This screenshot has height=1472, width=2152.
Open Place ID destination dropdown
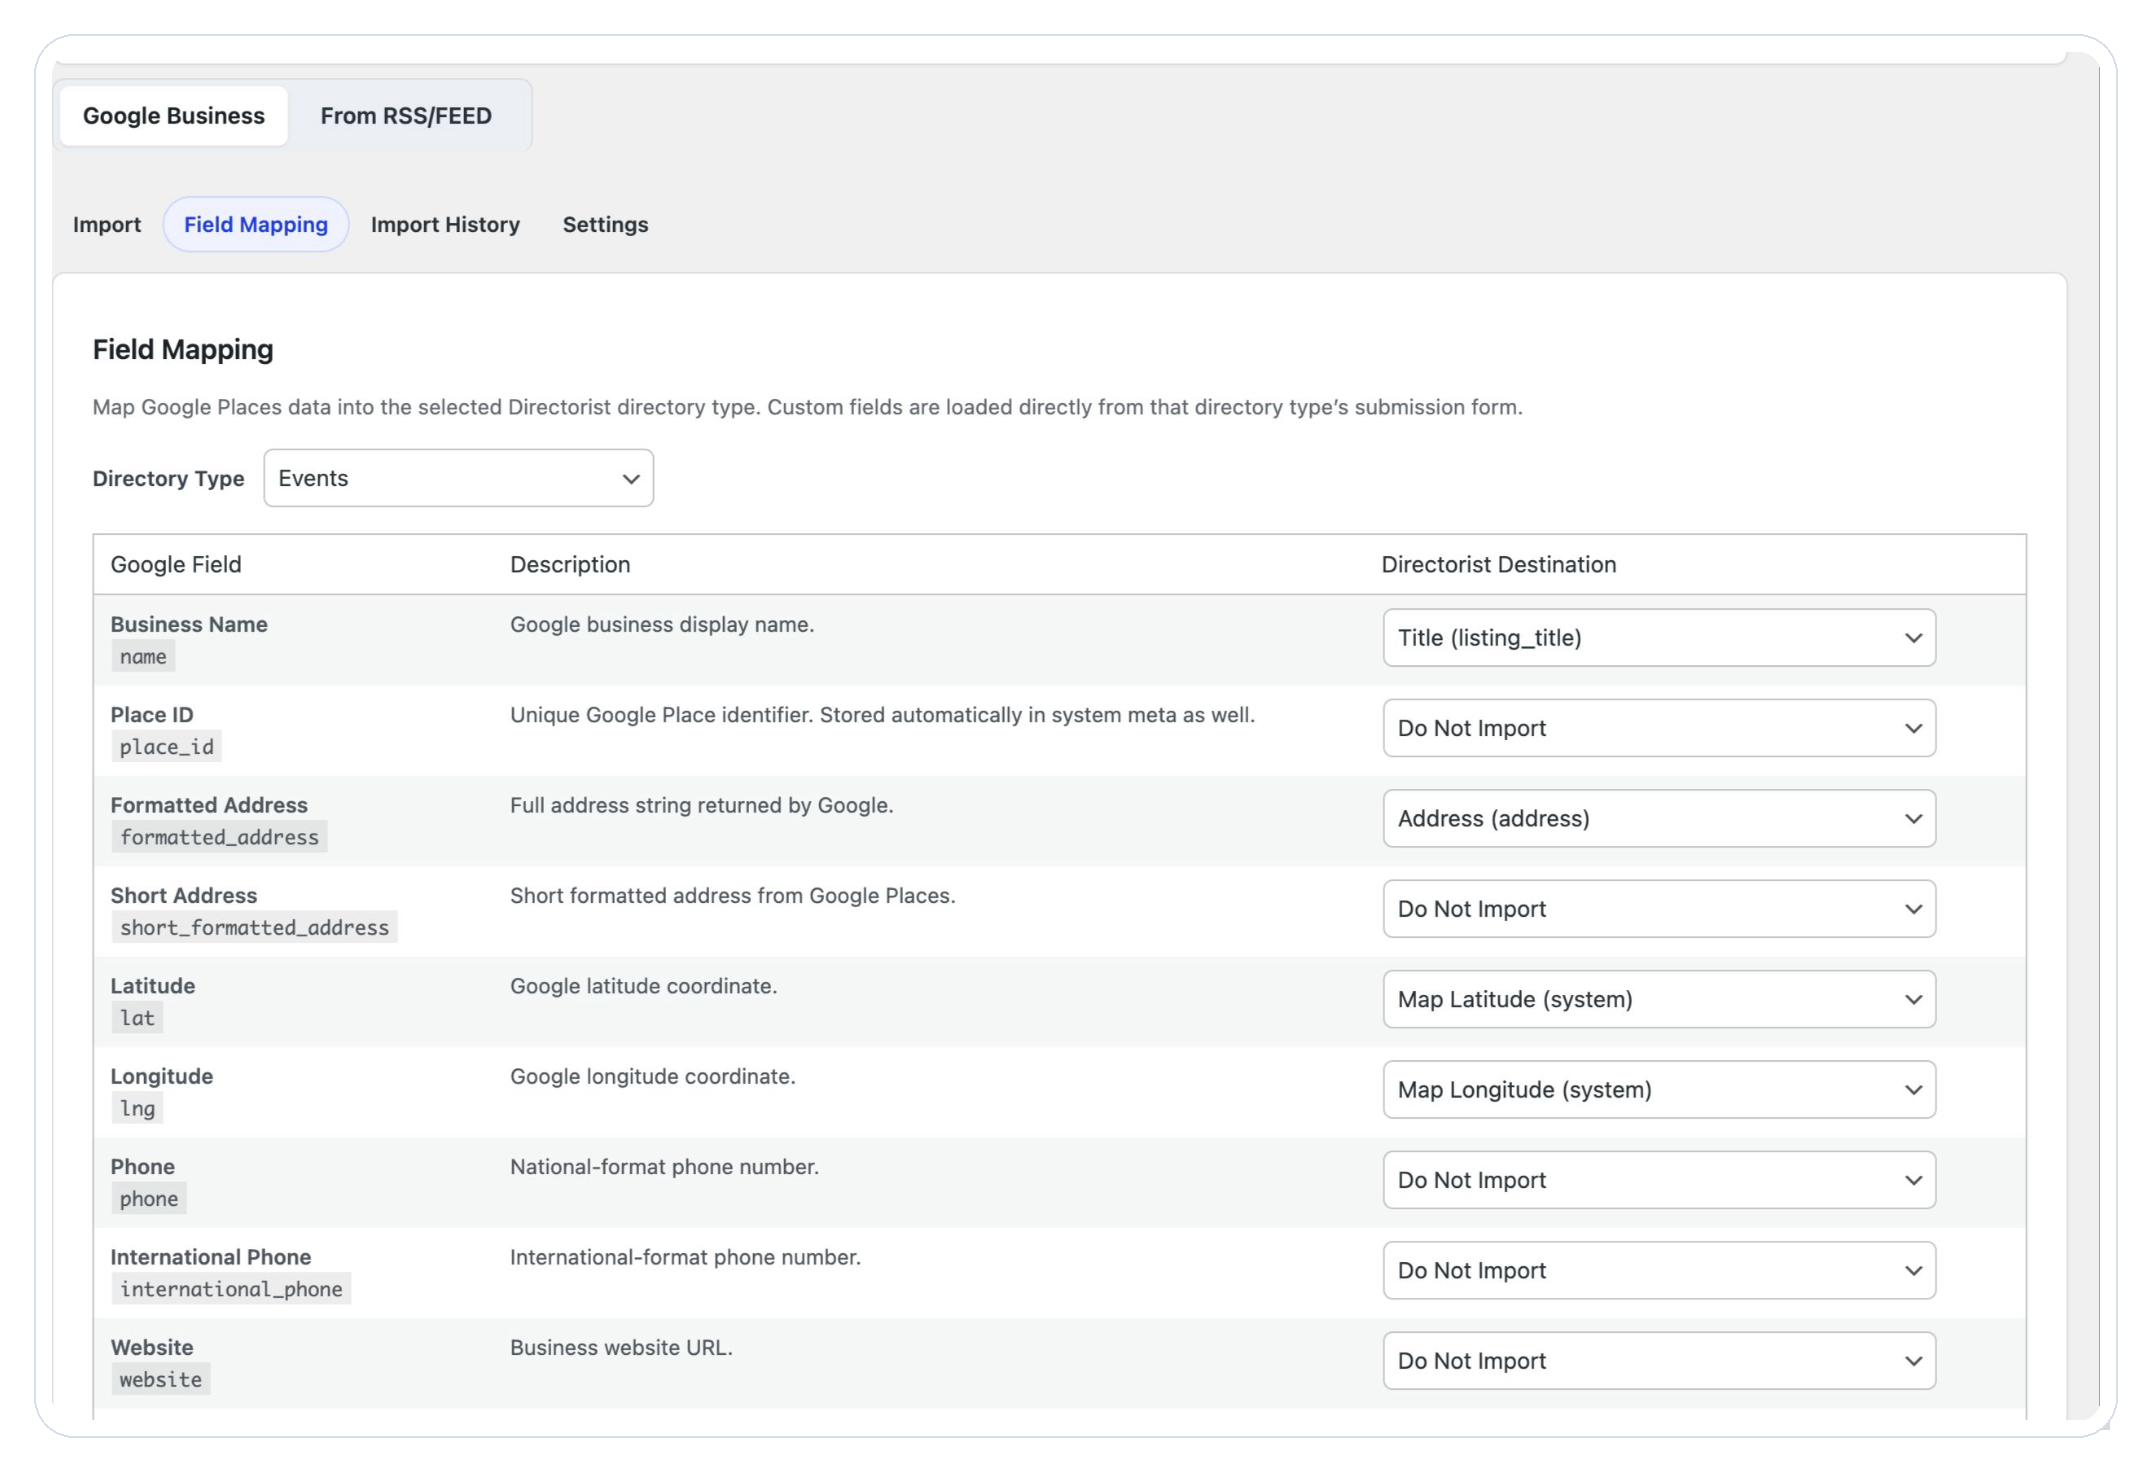point(1659,728)
